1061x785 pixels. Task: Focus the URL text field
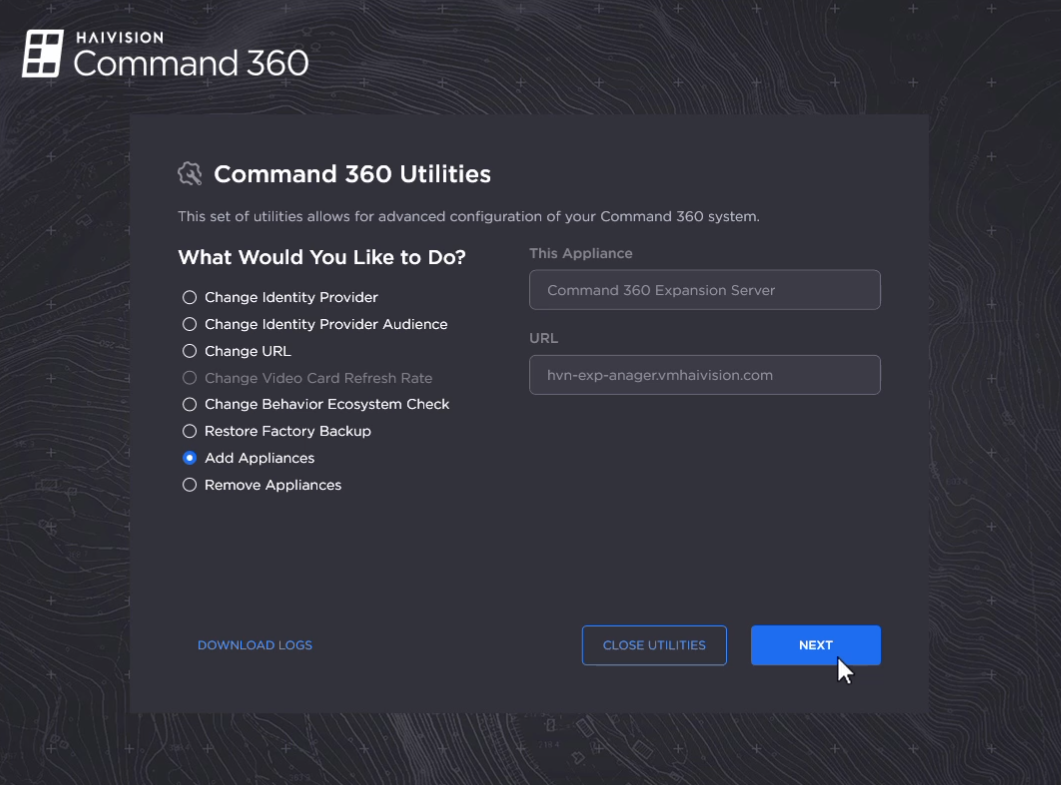[x=704, y=375]
